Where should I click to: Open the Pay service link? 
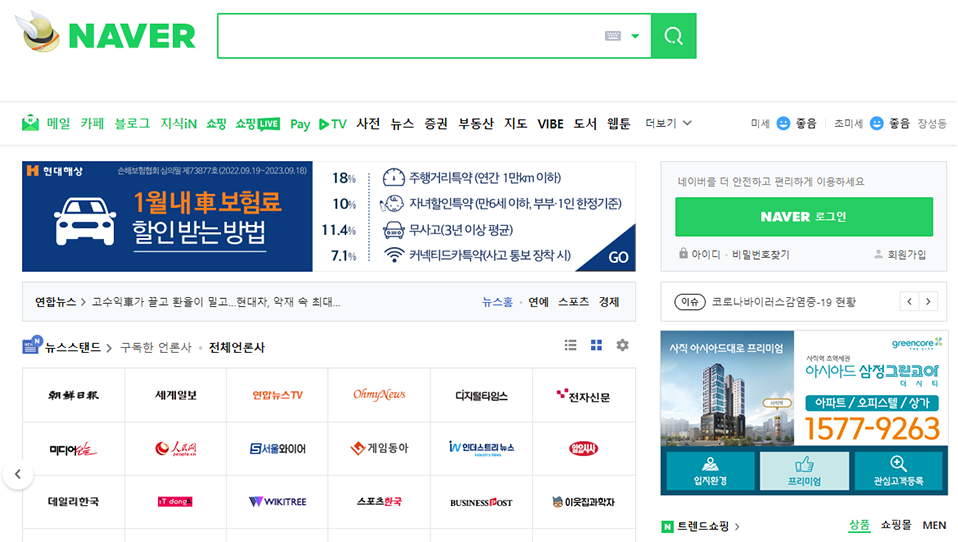click(x=300, y=124)
